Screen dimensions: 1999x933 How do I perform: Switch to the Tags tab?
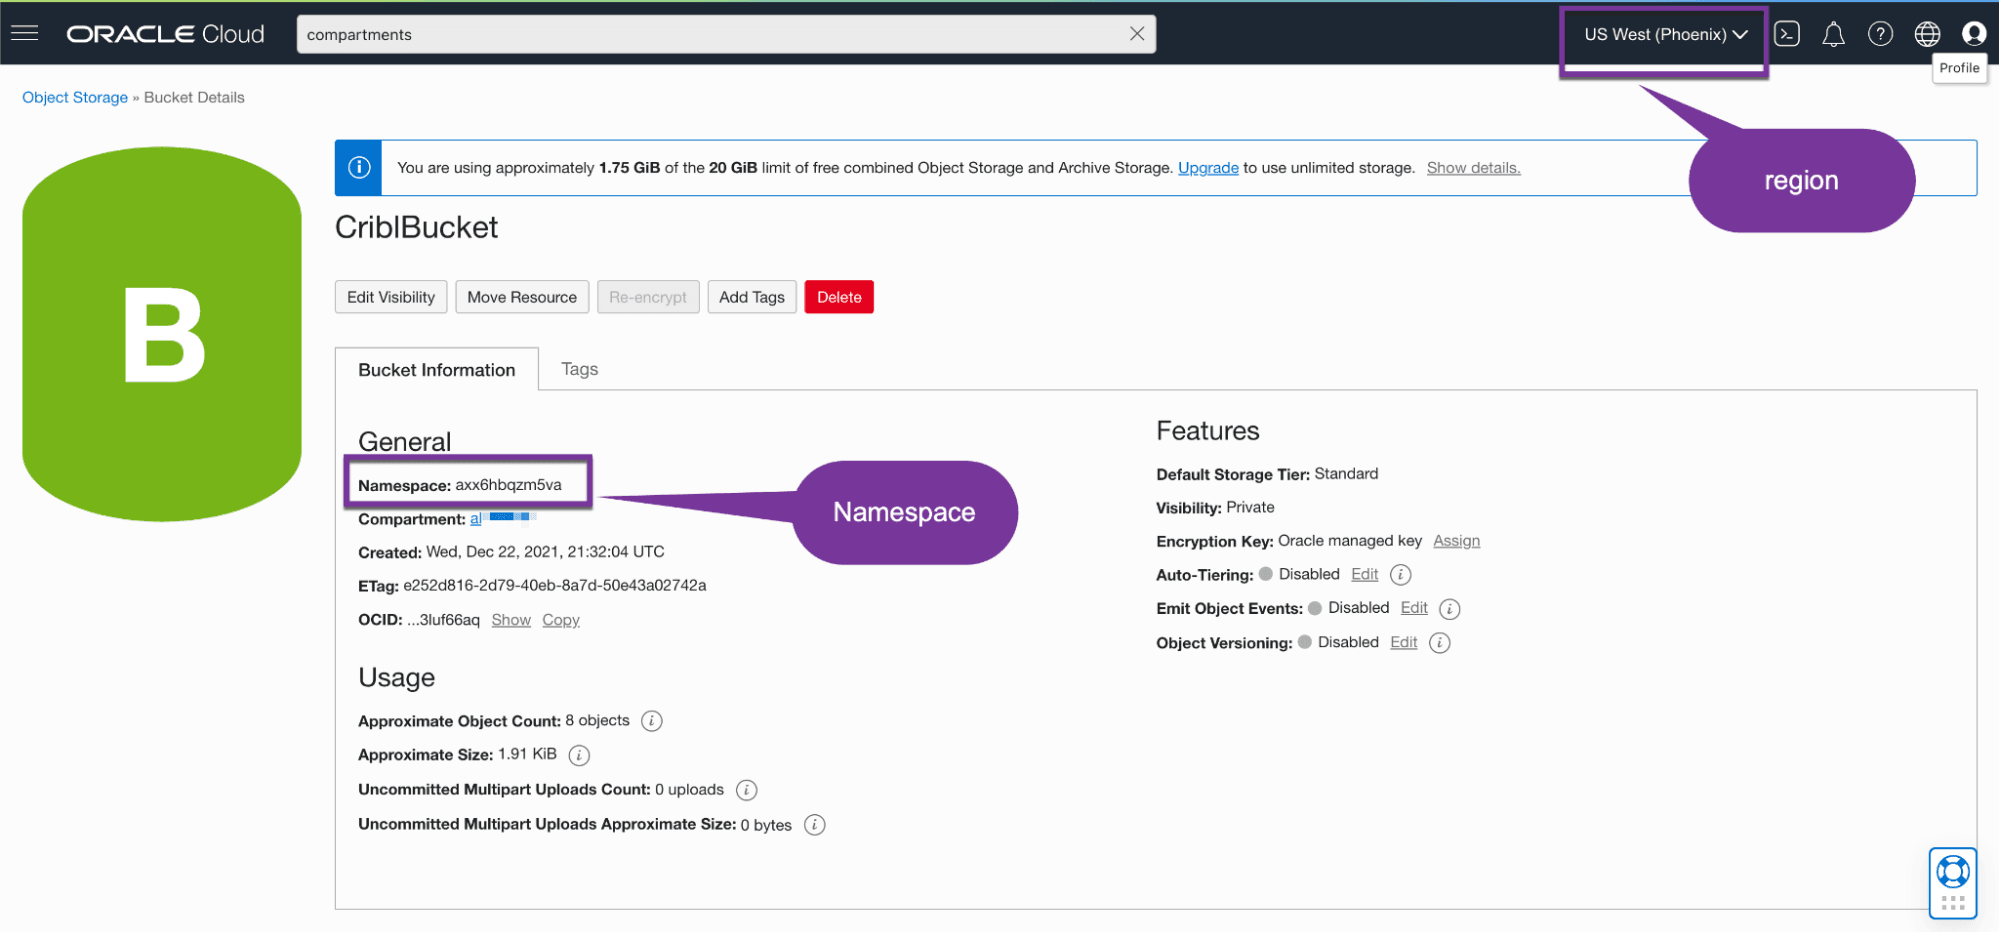[x=579, y=369]
